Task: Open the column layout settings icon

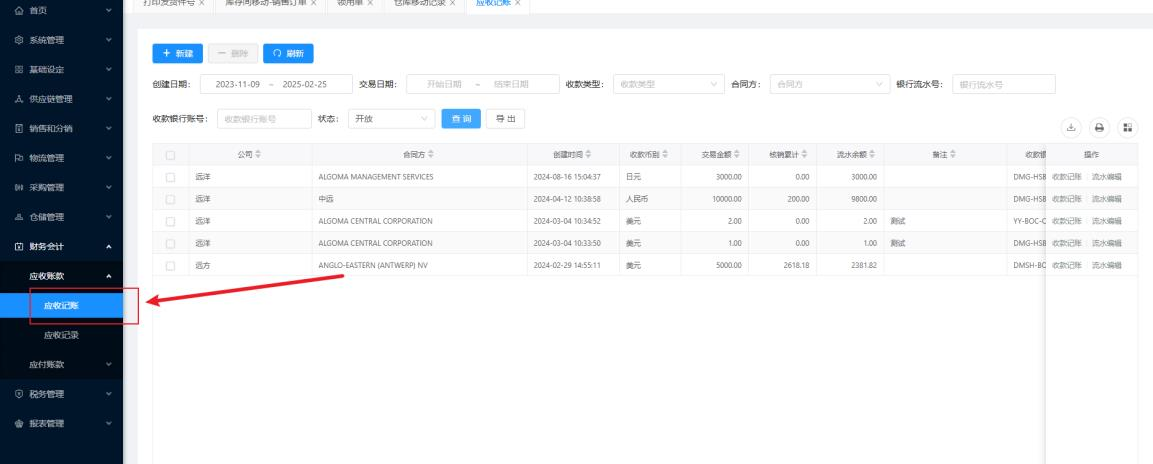Action: point(1127,127)
